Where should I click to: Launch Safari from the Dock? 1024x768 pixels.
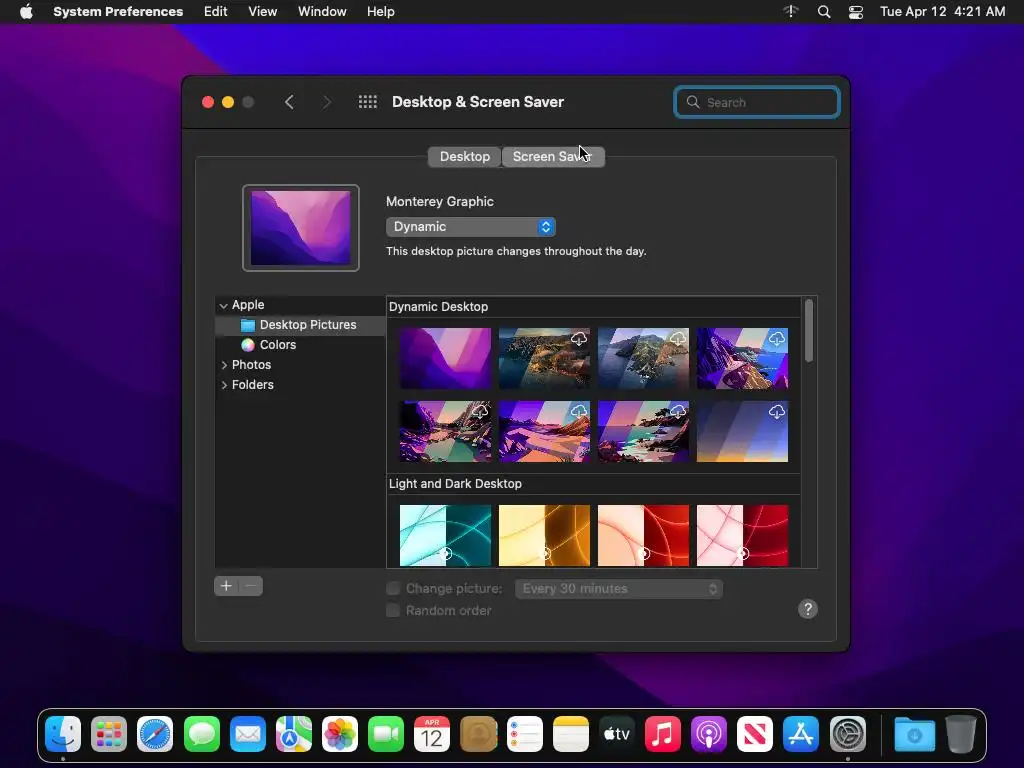tap(155, 734)
